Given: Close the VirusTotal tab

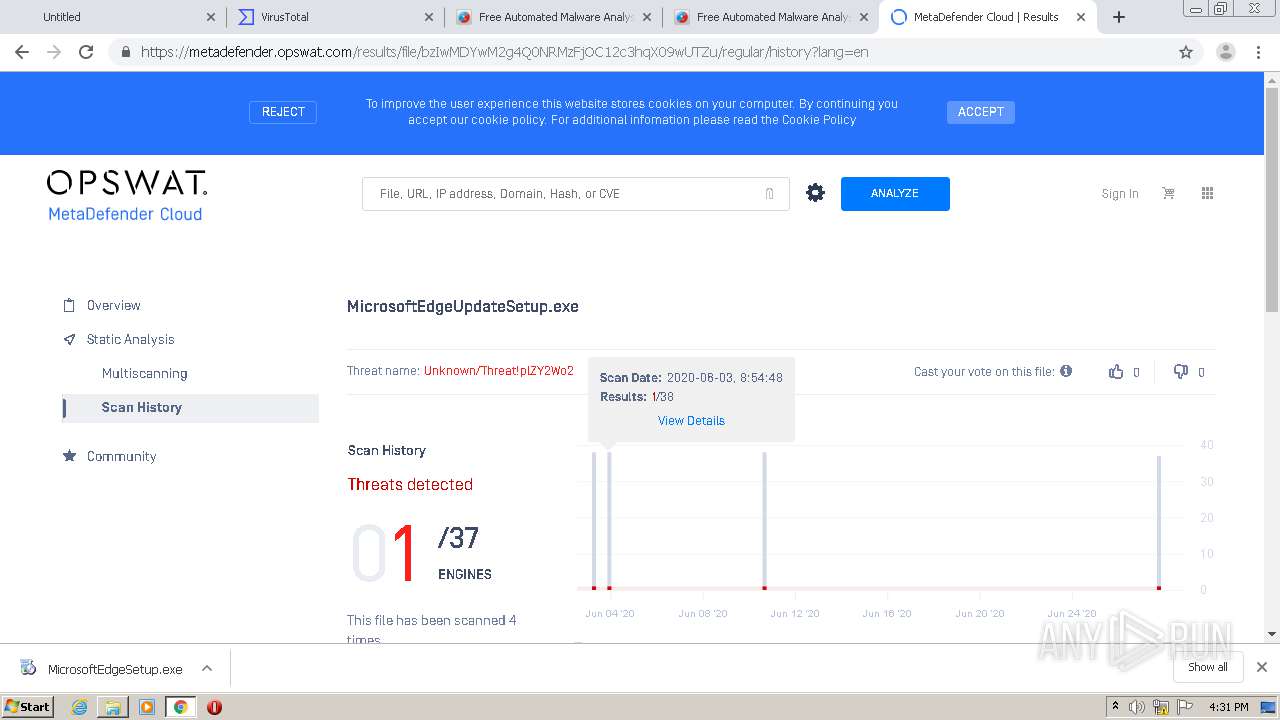Looking at the screenshot, I should point(428,17).
